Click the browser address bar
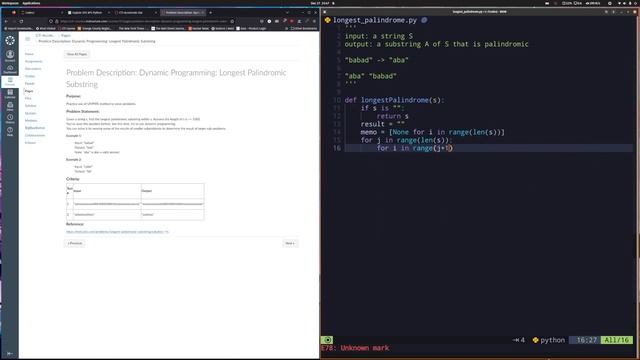 [143, 21]
